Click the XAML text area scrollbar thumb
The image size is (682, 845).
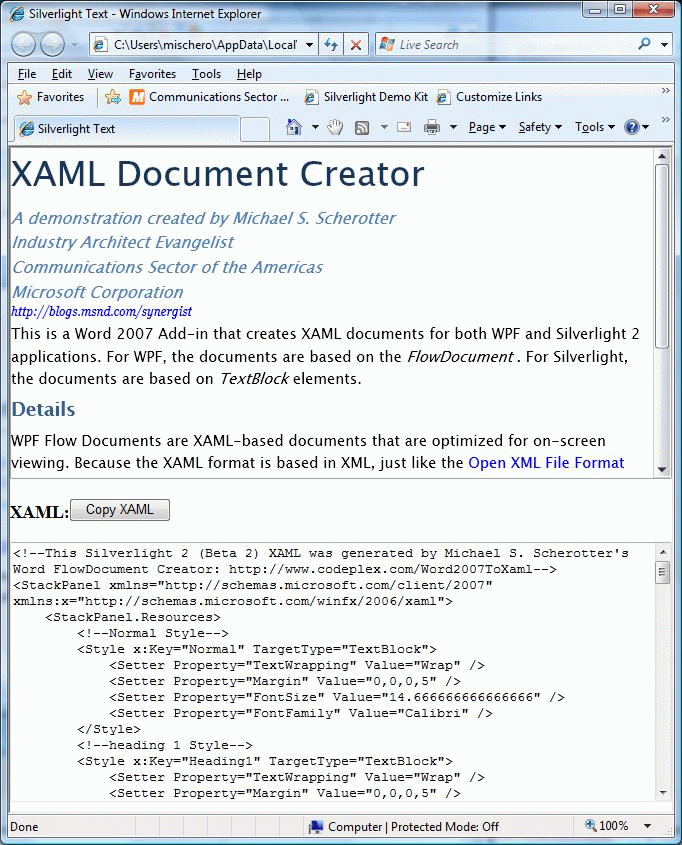pyautogui.click(x=663, y=572)
